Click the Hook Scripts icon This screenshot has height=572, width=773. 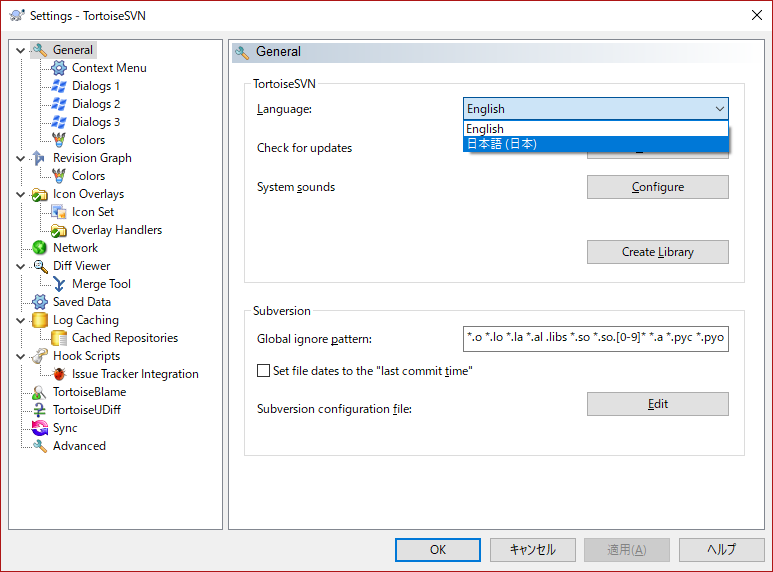coord(39,356)
